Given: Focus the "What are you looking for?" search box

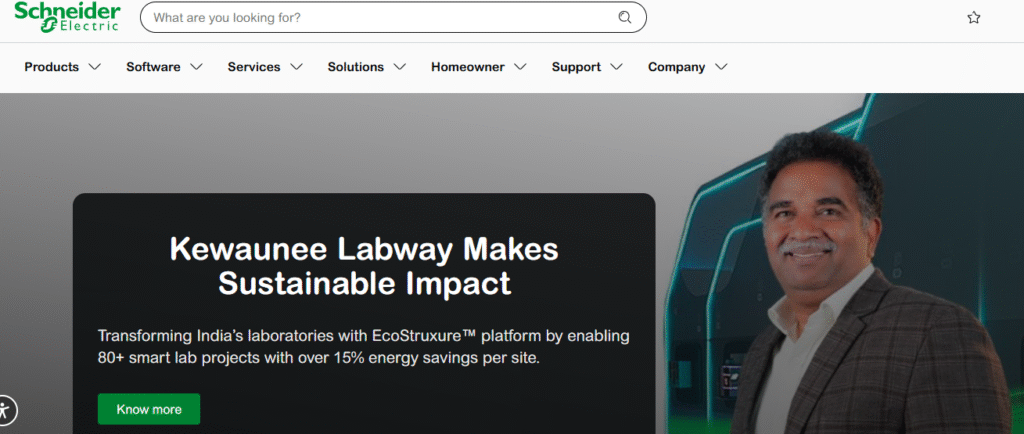Looking at the screenshot, I should (x=380, y=17).
